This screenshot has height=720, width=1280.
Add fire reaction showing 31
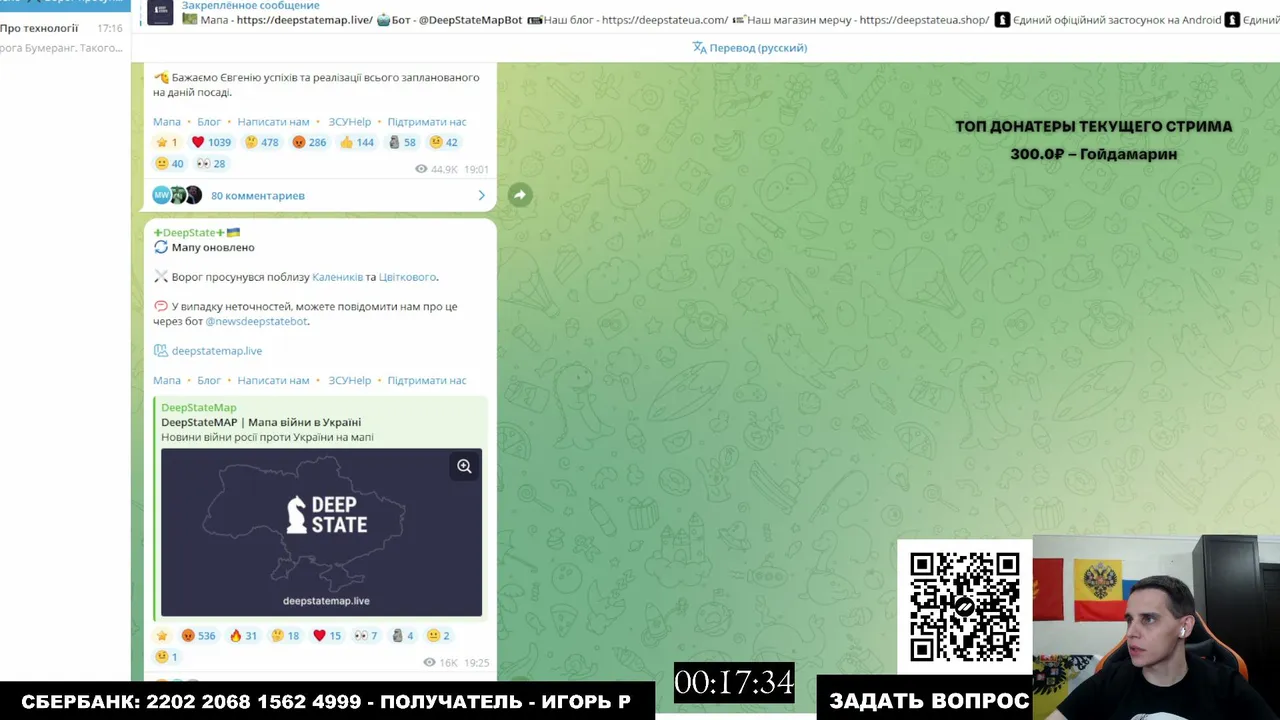pyautogui.click(x=244, y=635)
